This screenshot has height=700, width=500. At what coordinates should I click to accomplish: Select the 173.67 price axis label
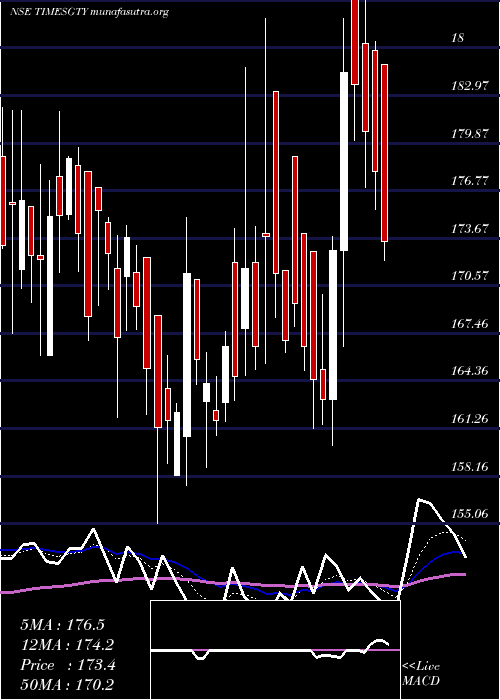click(470, 229)
